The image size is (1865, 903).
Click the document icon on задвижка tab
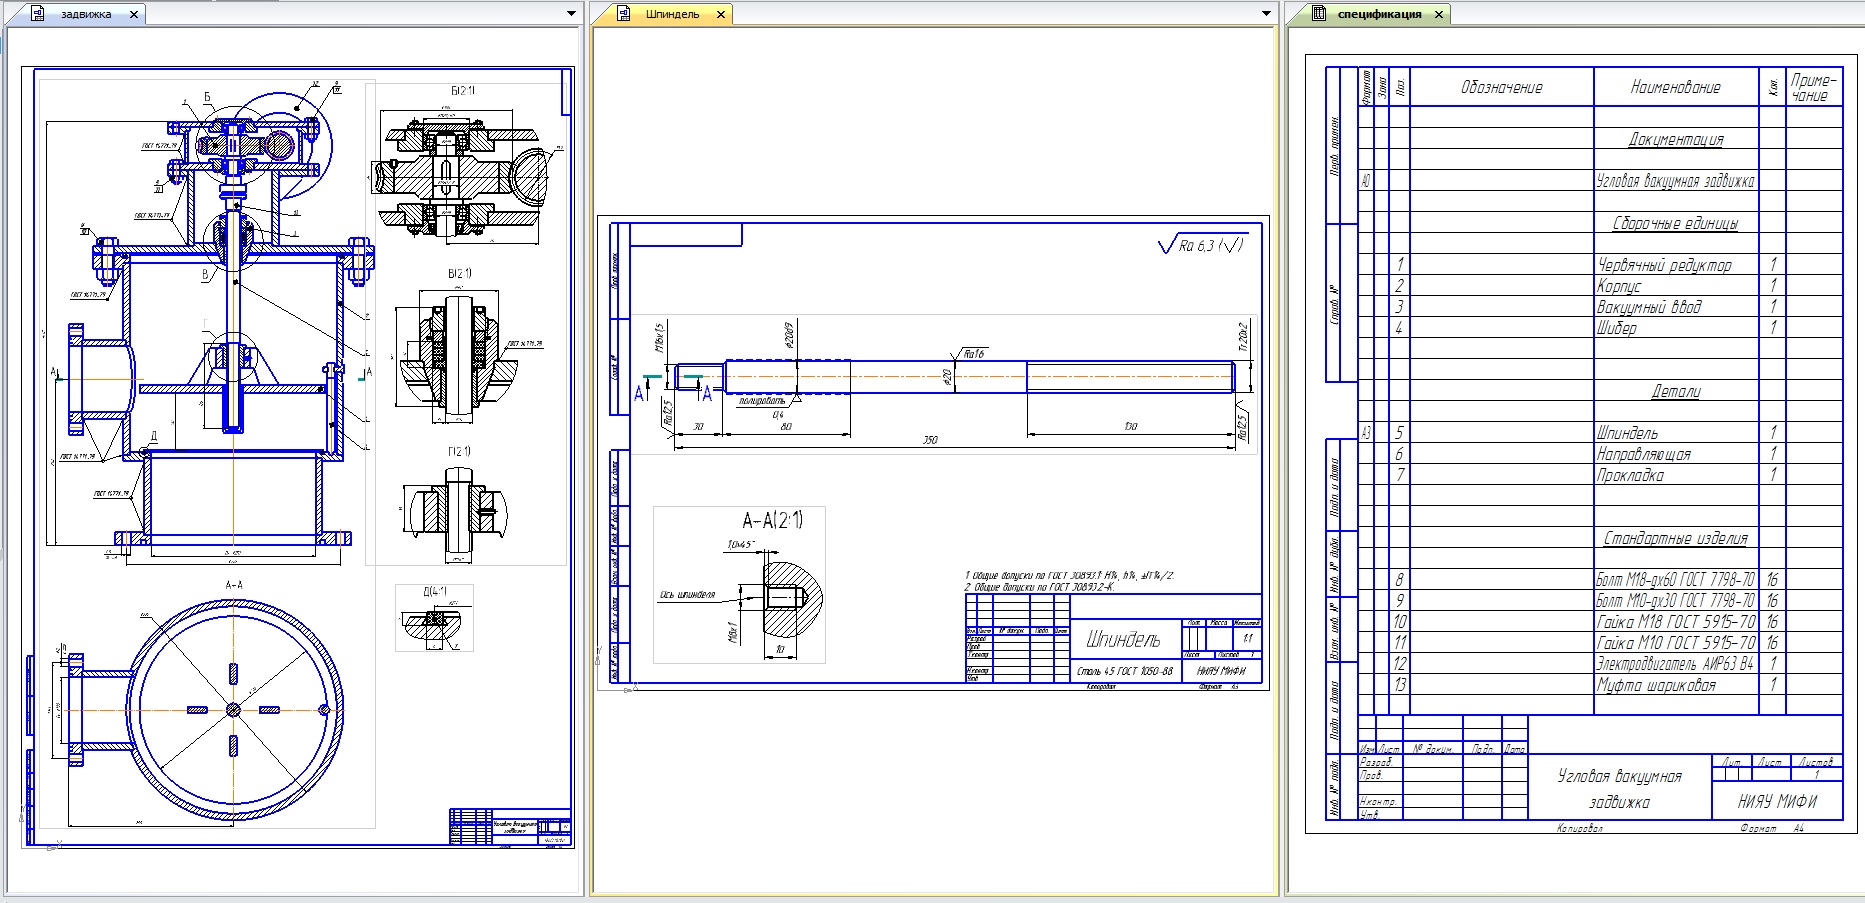point(38,14)
